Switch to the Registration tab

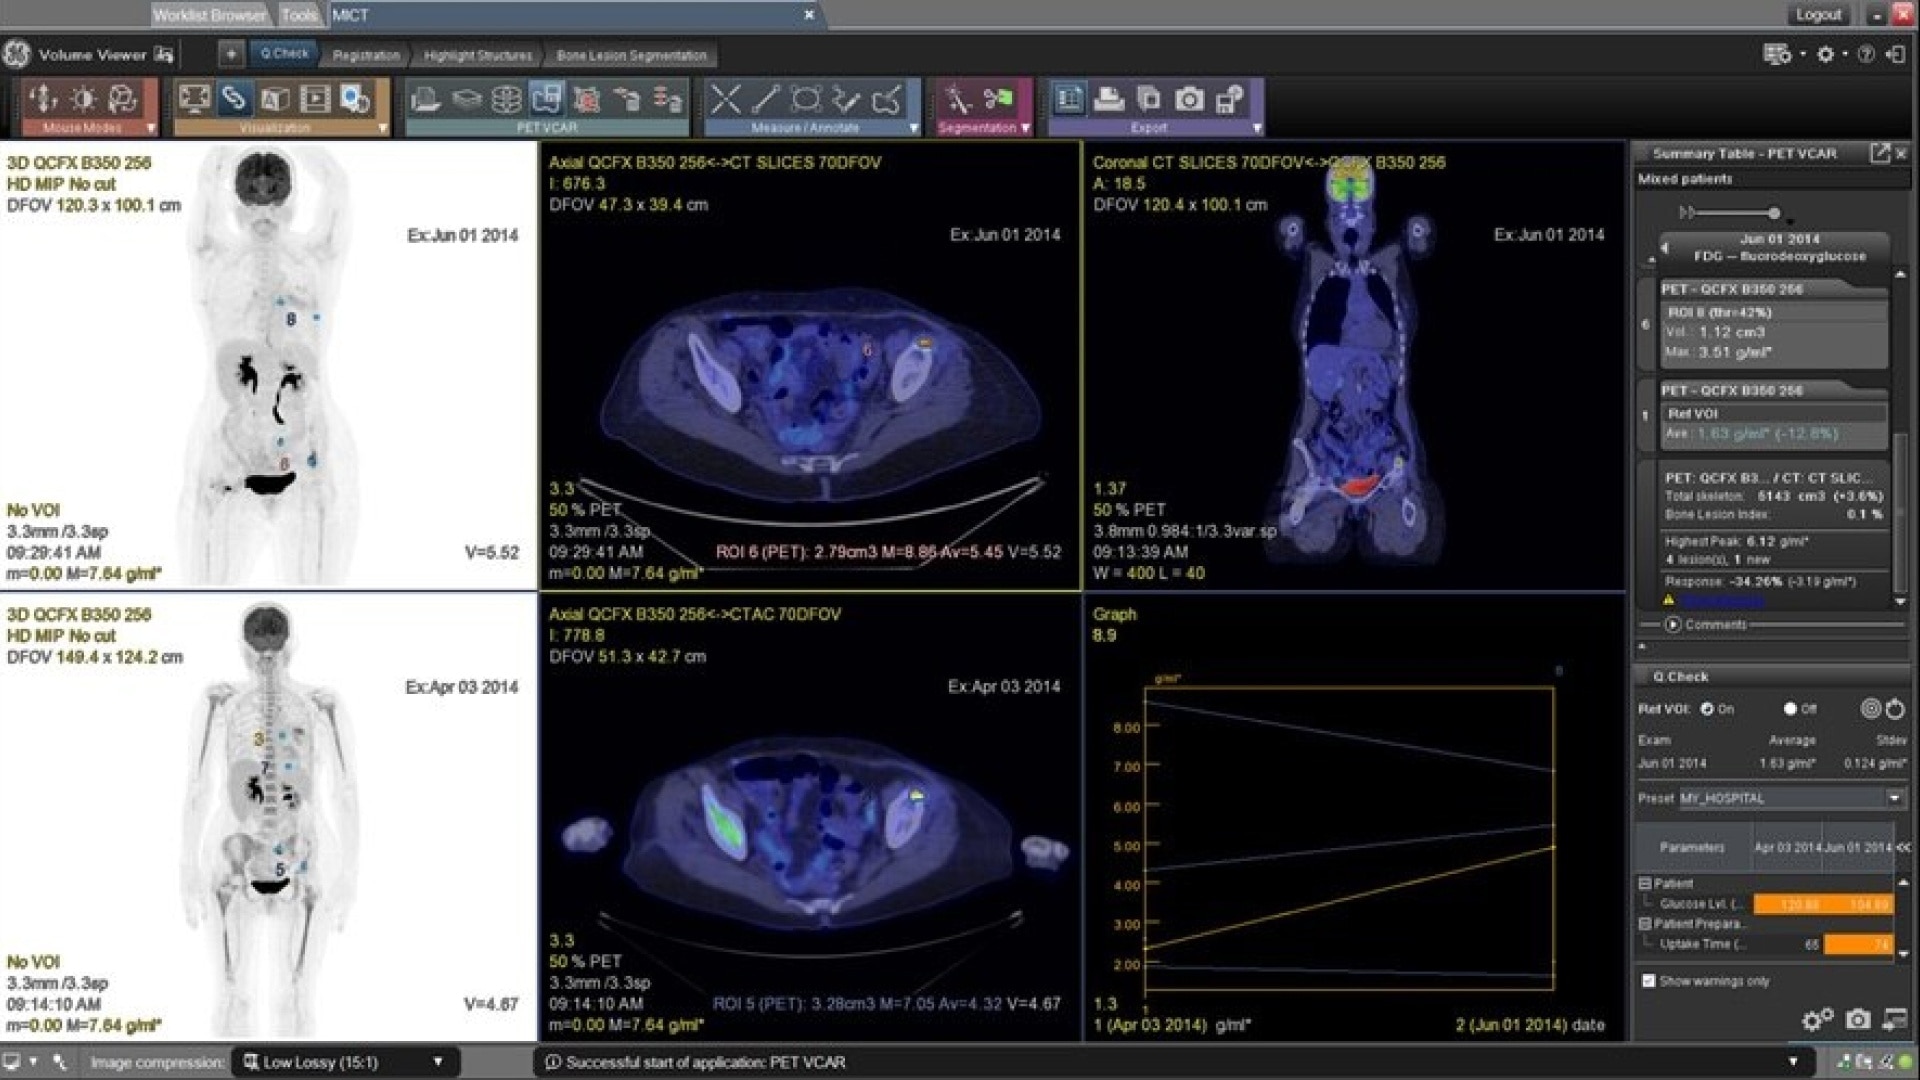click(365, 56)
